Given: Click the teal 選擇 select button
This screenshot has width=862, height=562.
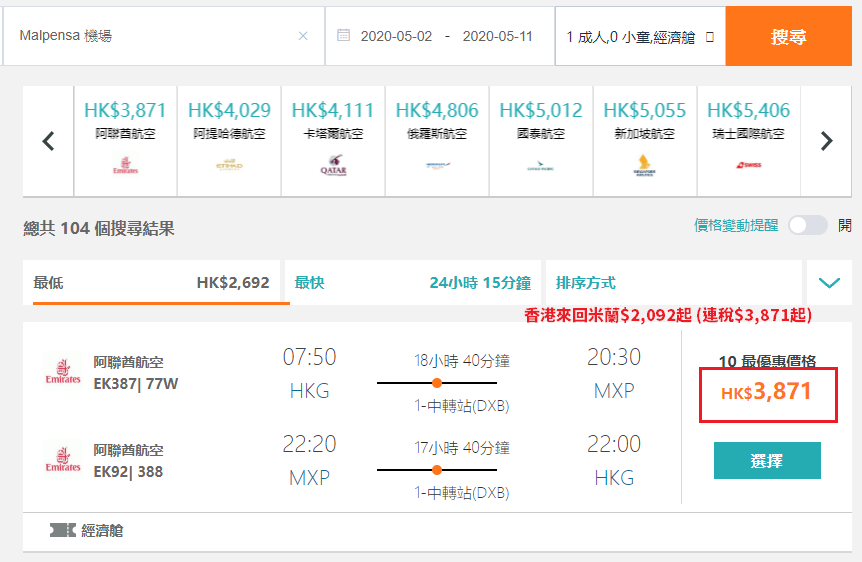Looking at the screenshot, I should (767, 460).
